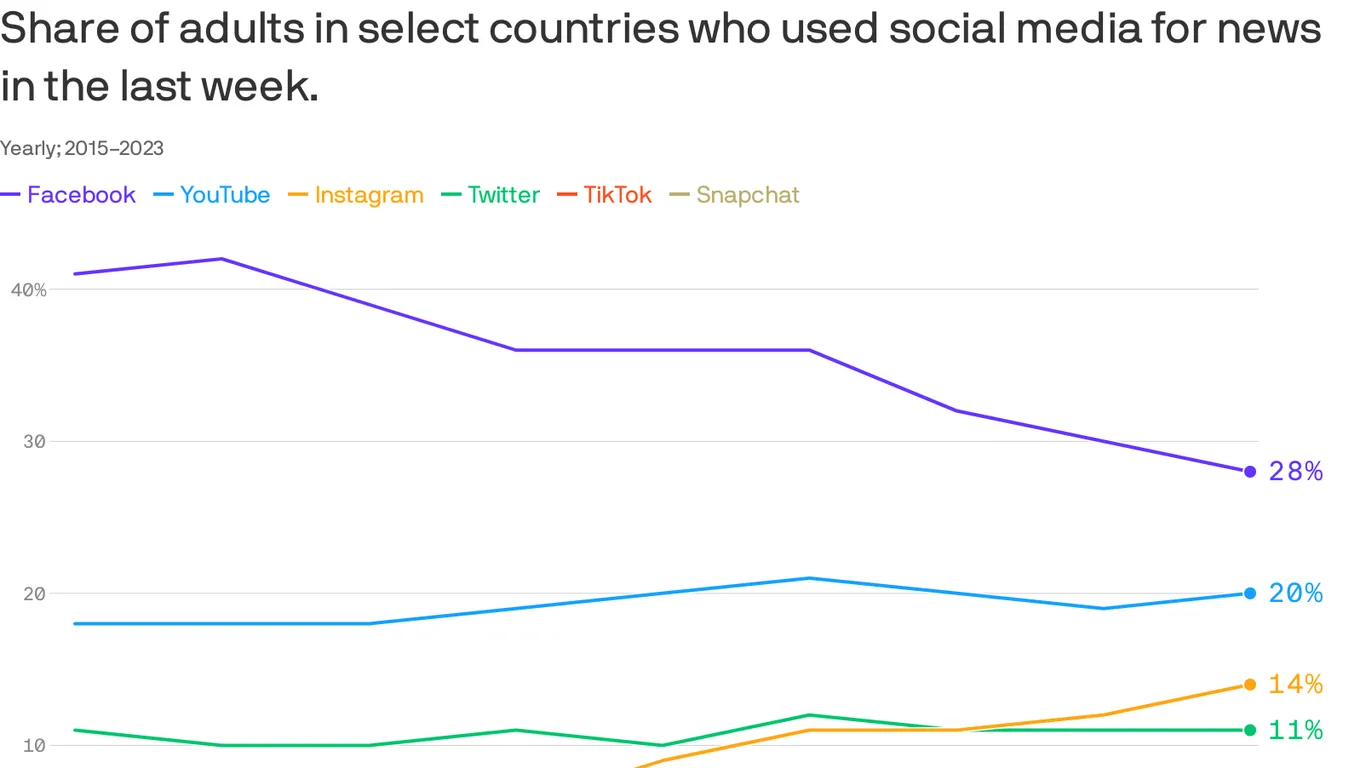Click the Snapchat legend label
The width and height of the screenshot is (1366, 768).
(748, 195)
